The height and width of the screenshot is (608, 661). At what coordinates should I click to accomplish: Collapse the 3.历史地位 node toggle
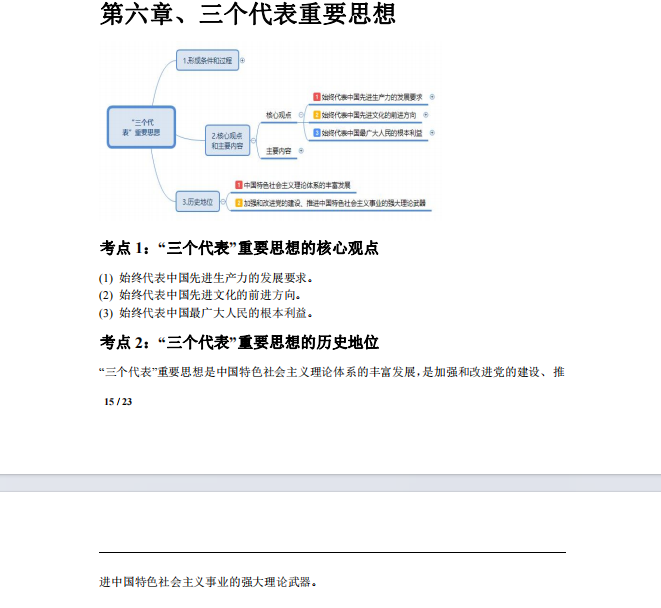tap(223, 202)
